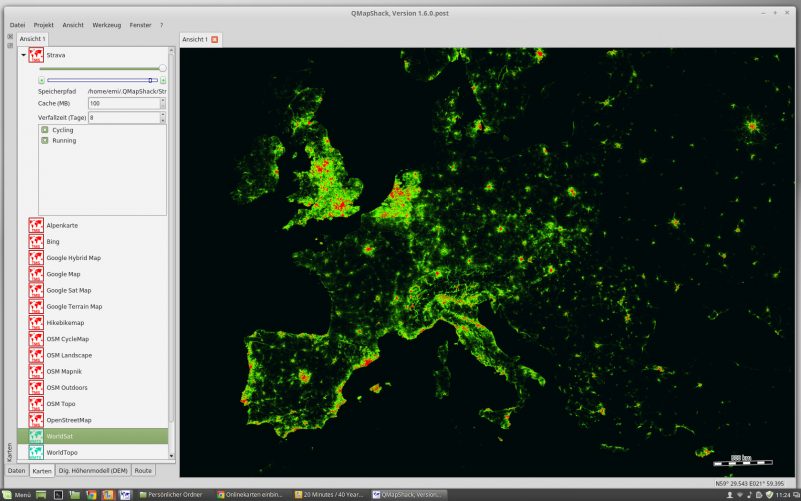The height and width of the screenshot is (501, 801).
Task: Collapse the Strava map entry
Action: [24, 56]
